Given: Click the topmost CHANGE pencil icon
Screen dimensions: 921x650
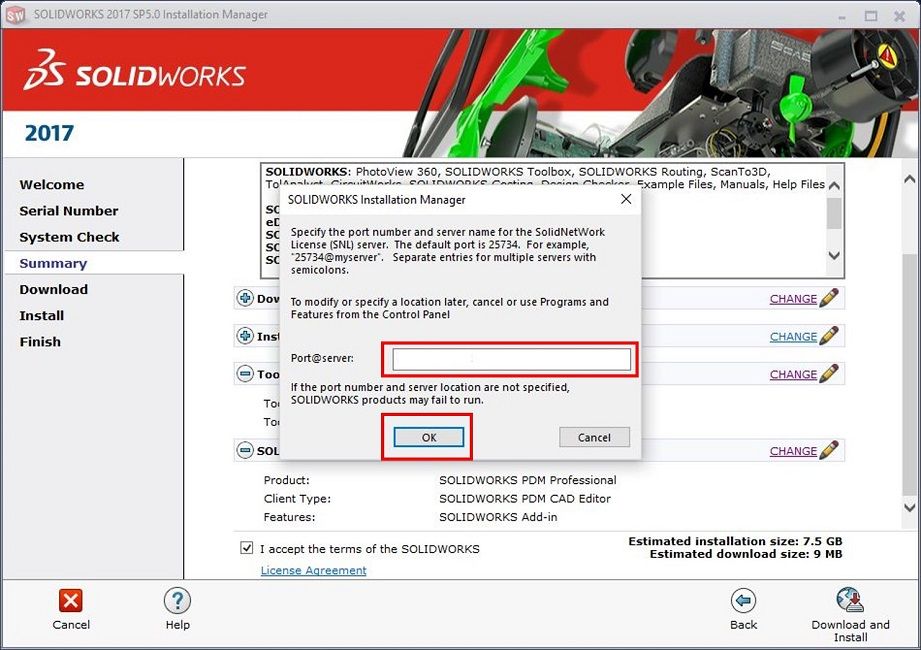Looking at the screenshot, I should tap(829, 298).
